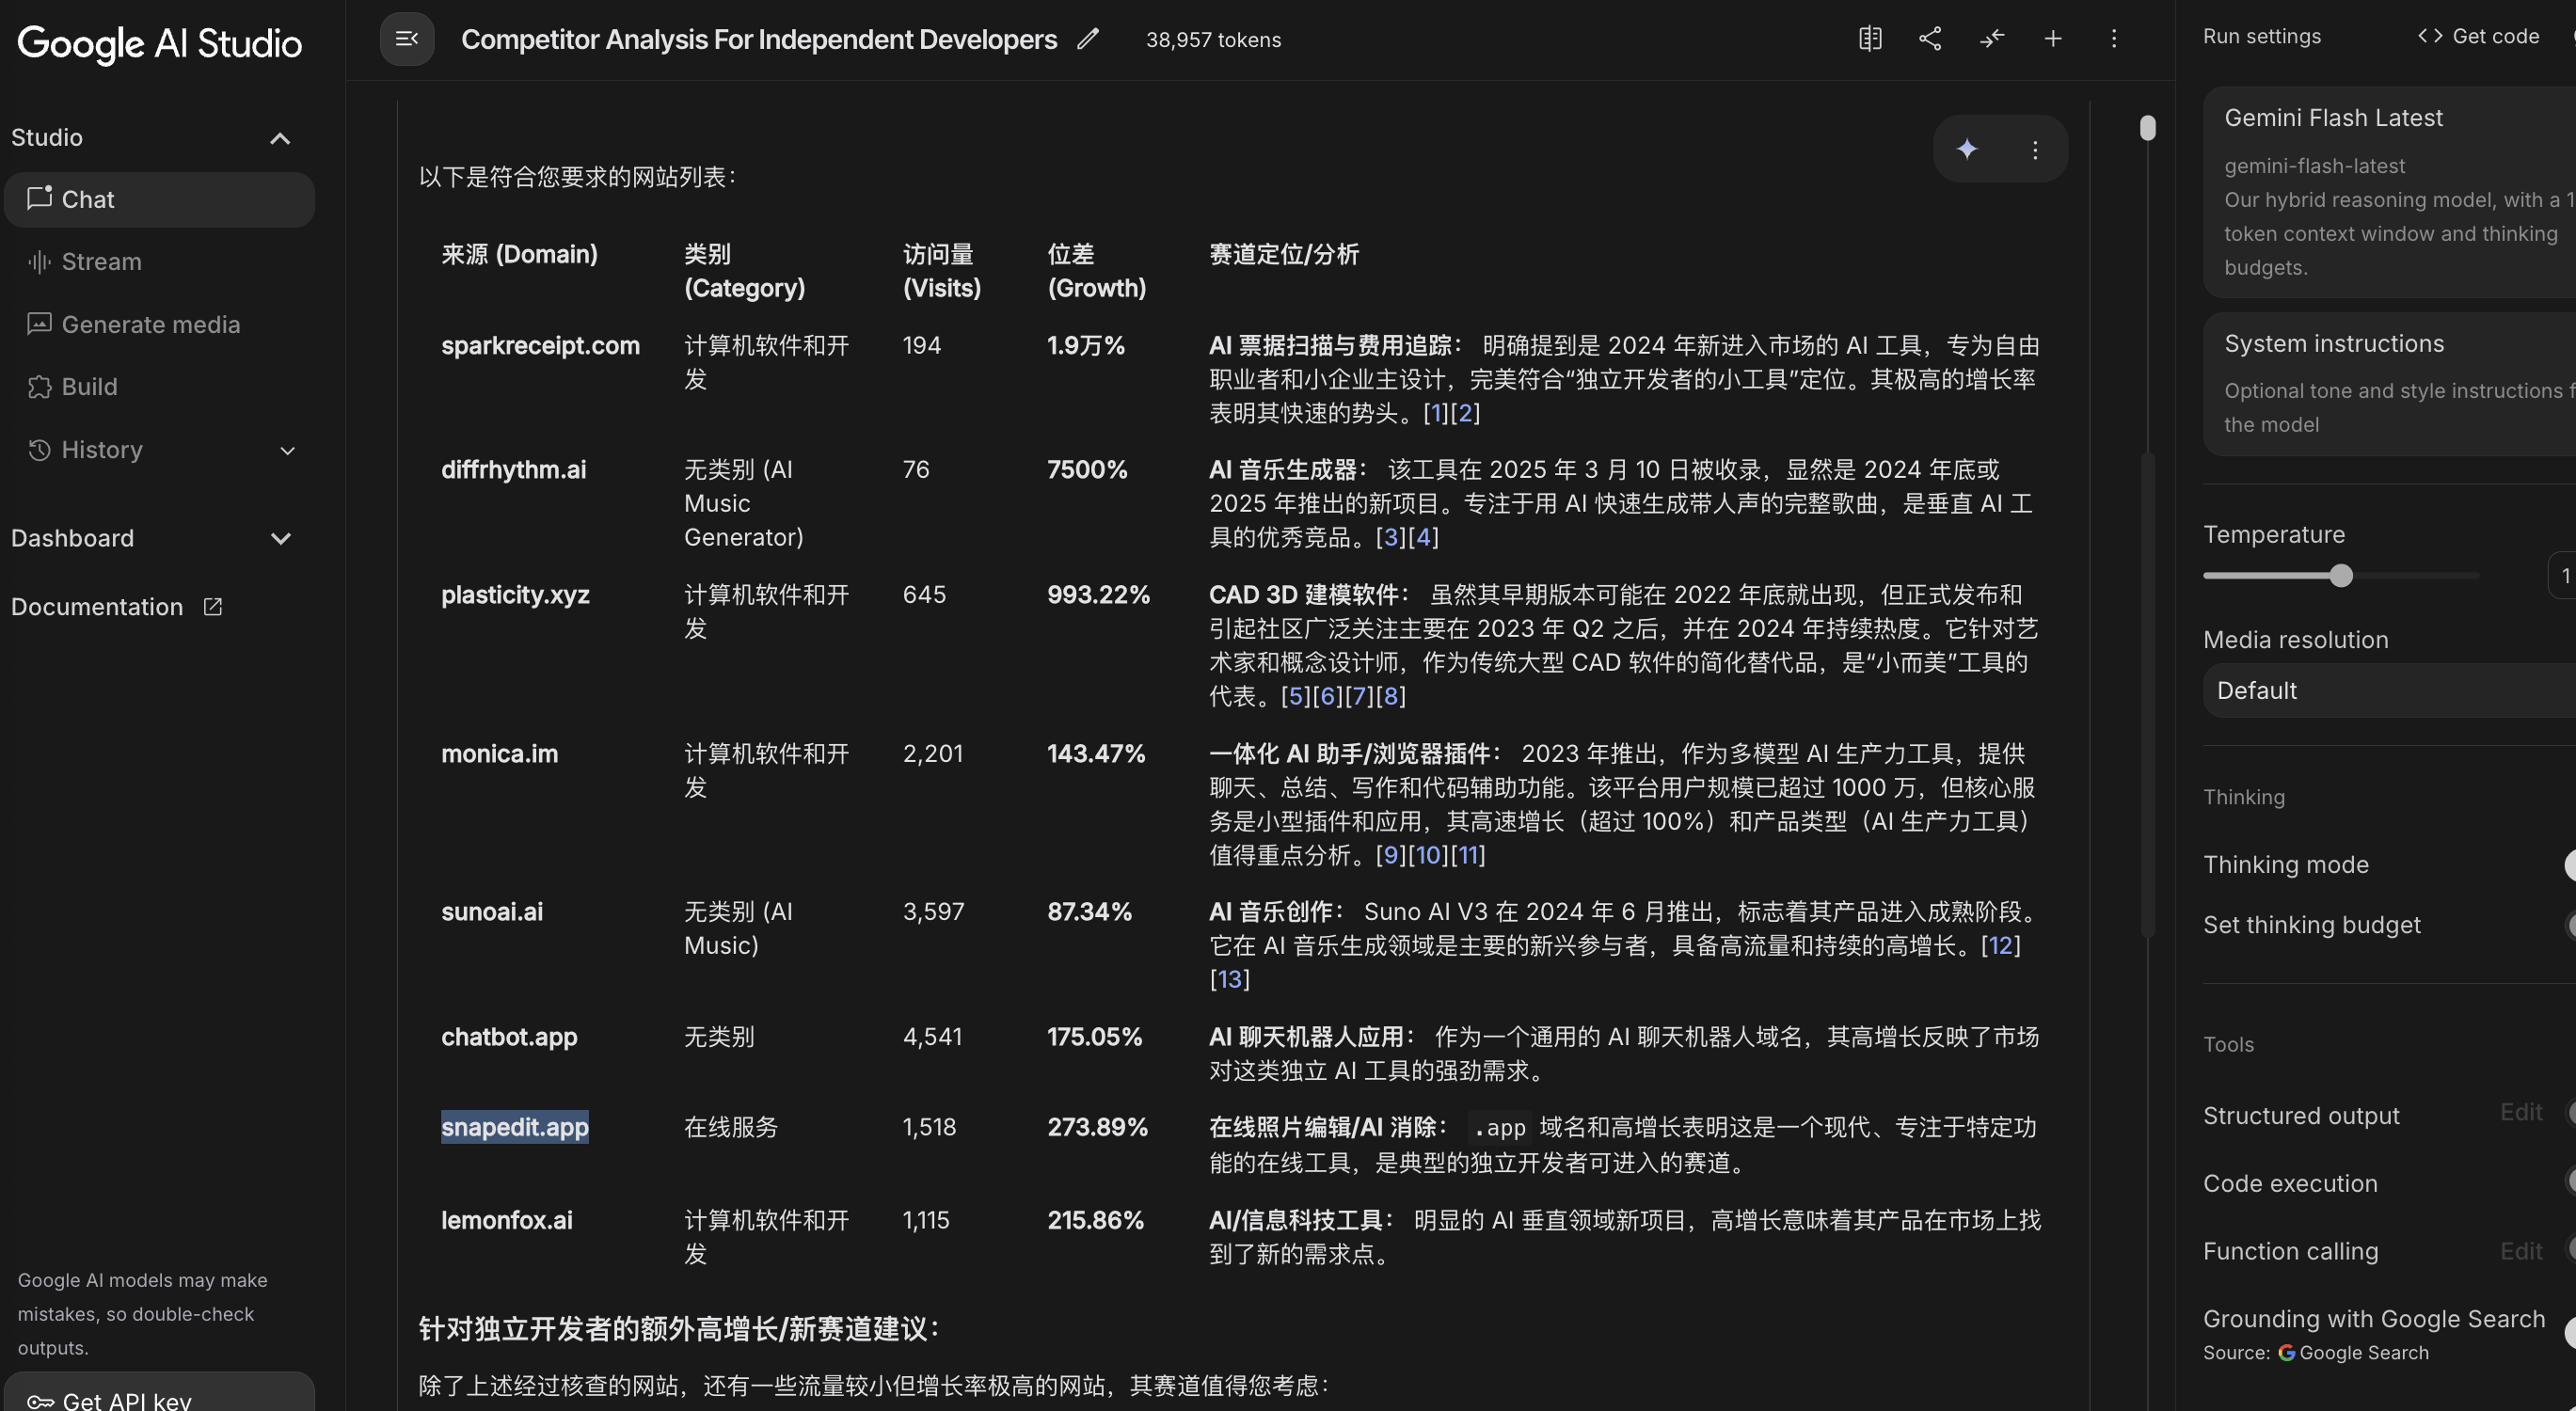Click the Get code button
2576x1411 pixels.
(x=2478, y=36)
